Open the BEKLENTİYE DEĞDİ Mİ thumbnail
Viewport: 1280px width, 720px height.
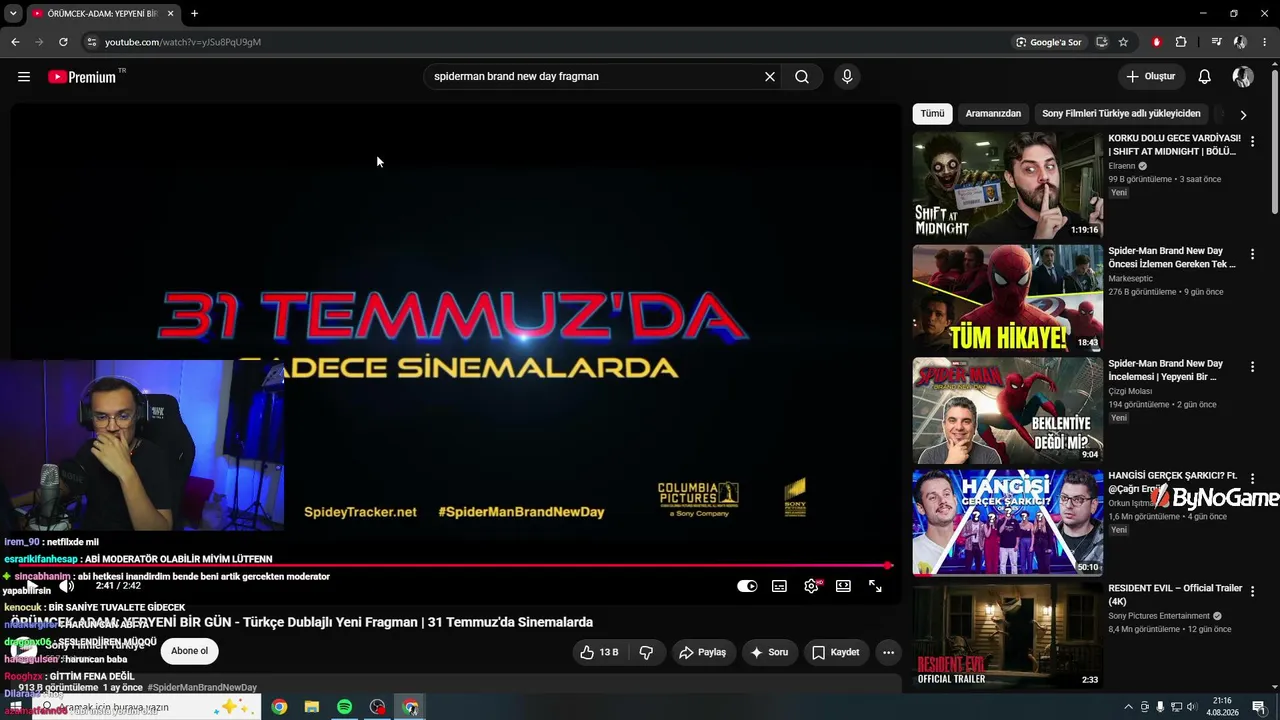click(x=1008, y=410)
